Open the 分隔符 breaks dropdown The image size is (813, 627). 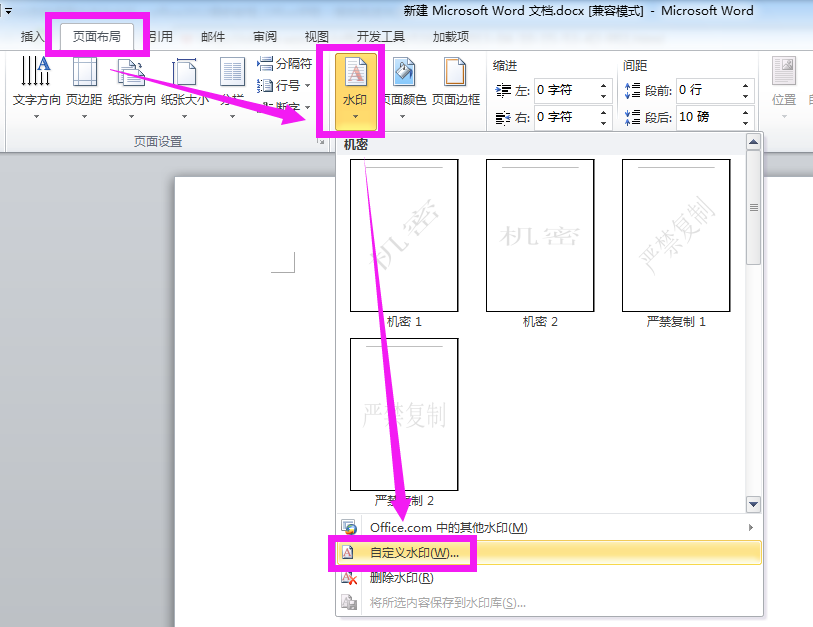click(x=285, y=63)
